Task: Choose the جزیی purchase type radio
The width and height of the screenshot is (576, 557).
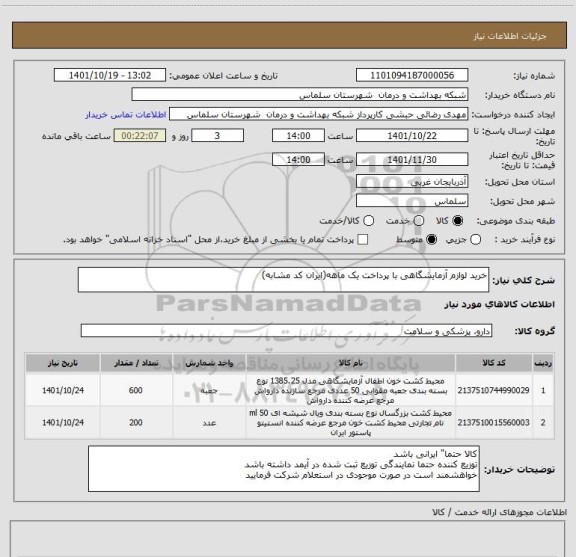Action: [476, 240]
